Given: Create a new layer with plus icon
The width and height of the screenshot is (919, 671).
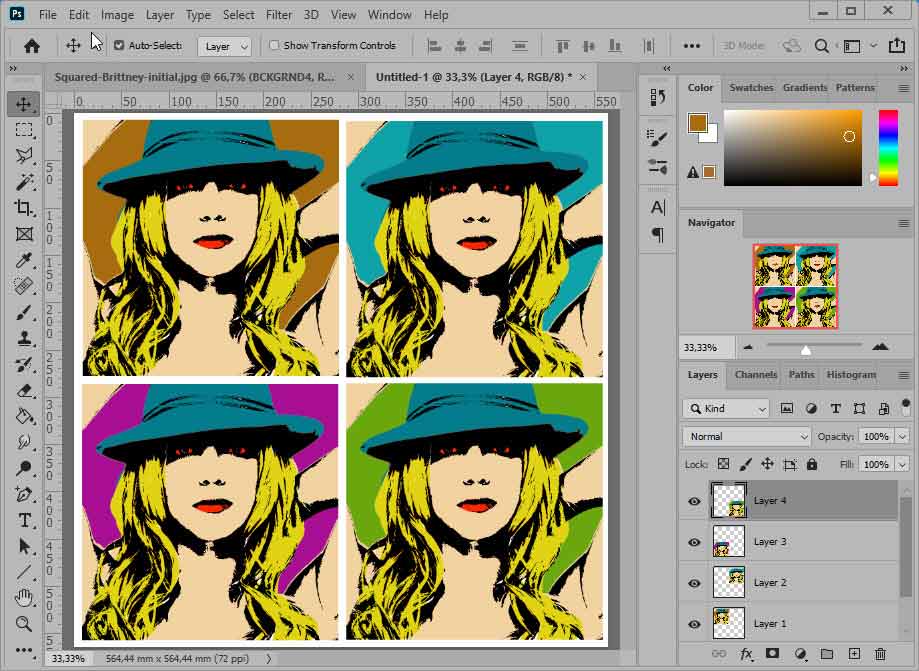Looking at the screenshot, I should [854, 654].
